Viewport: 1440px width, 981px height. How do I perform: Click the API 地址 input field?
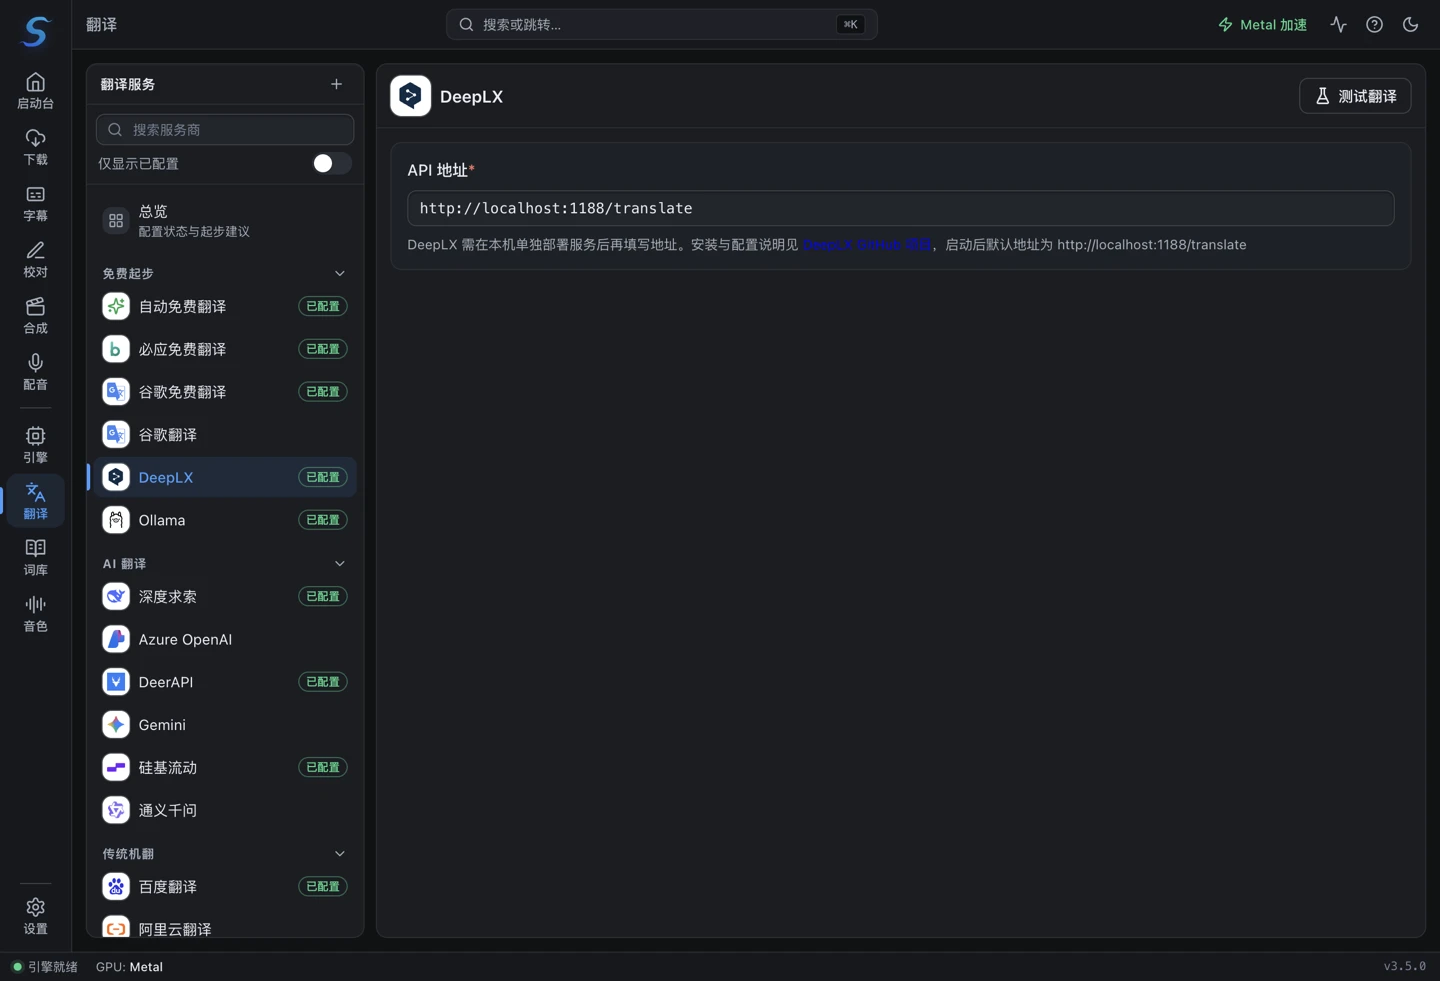click(x=900, y=208)
